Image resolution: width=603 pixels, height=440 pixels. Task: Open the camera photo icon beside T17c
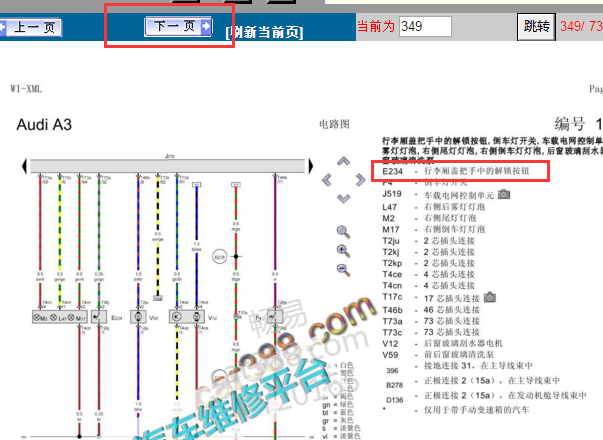[x=490, y=297]
